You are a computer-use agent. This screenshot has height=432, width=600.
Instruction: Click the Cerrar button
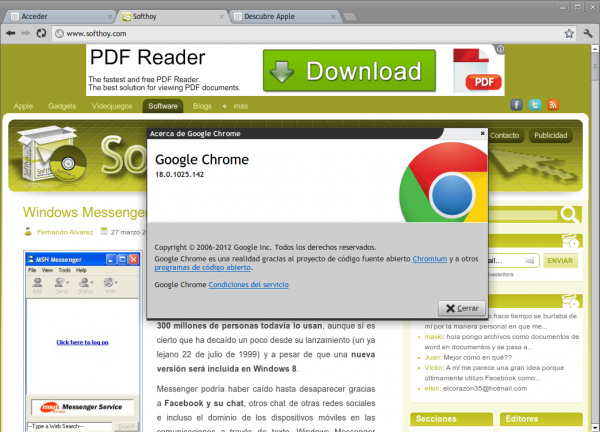pyautogui.click(x=462, y=308)
